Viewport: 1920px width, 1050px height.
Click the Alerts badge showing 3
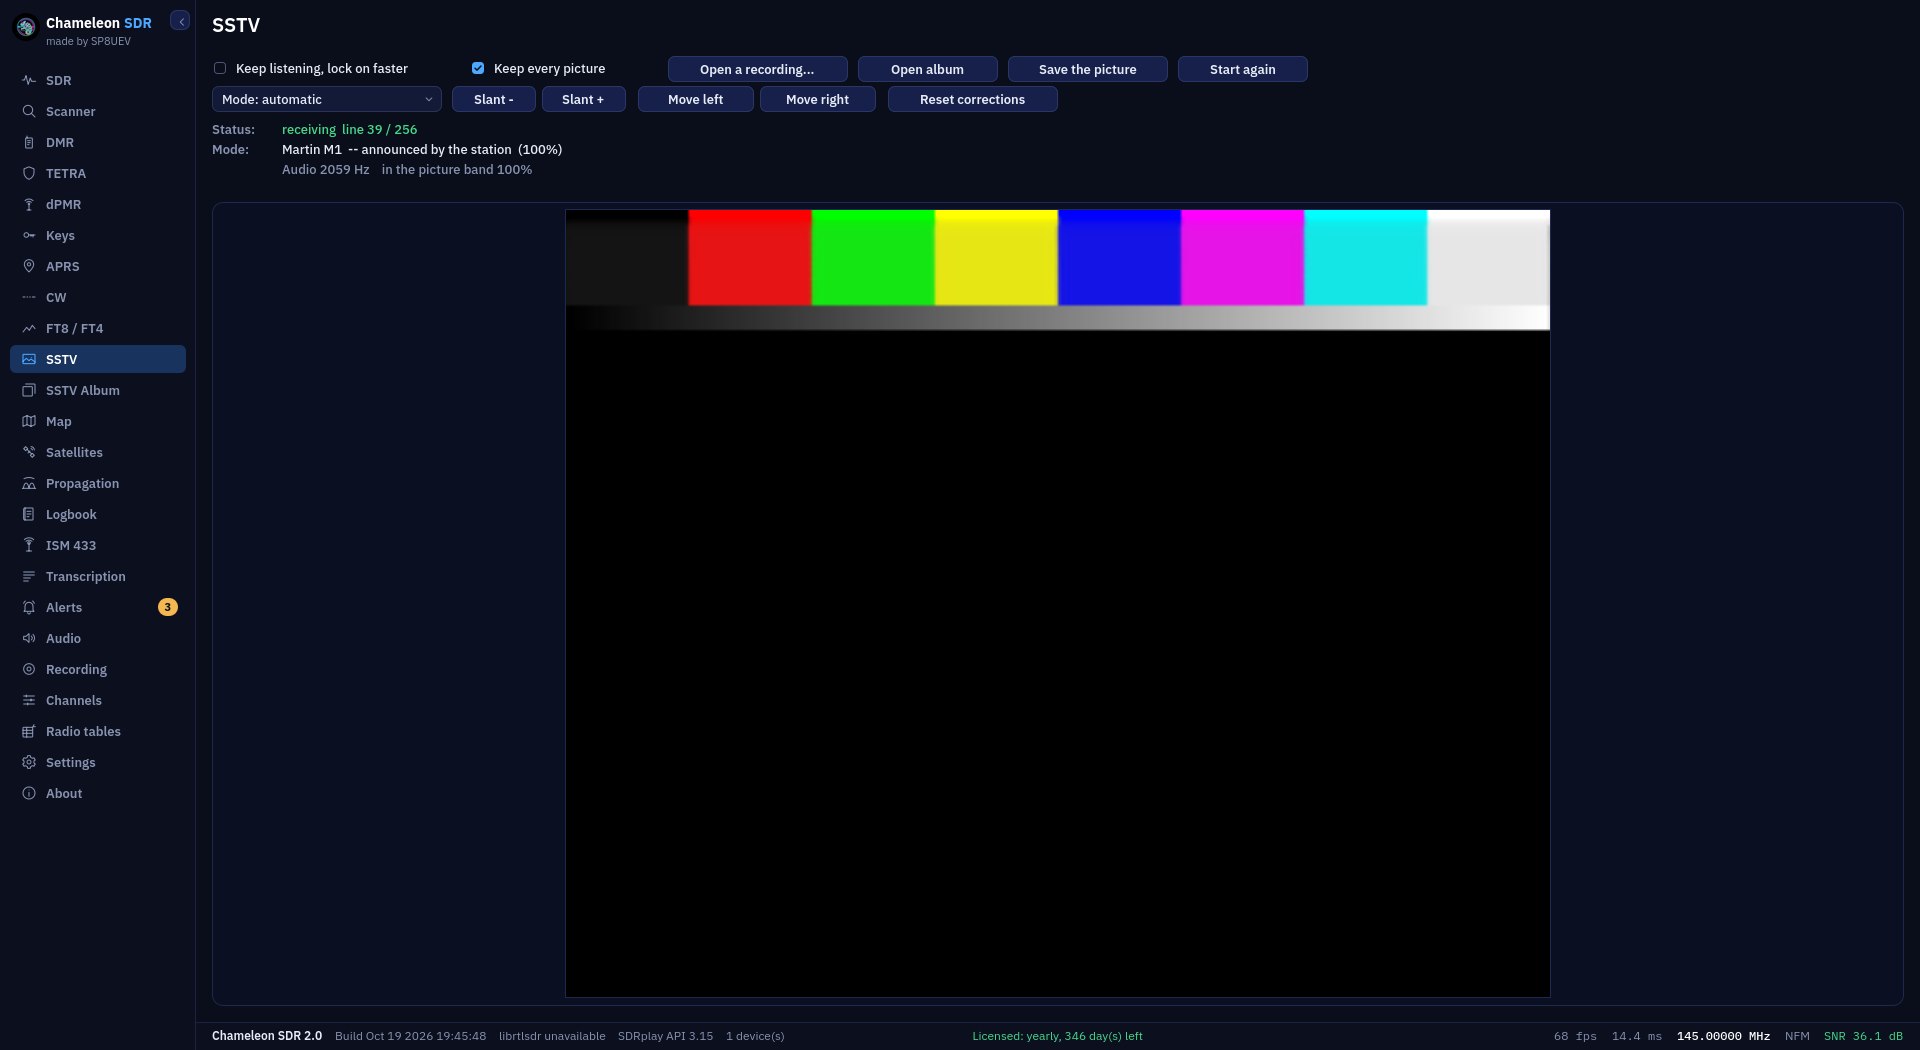pyautogui.click(x=168, y=607)
